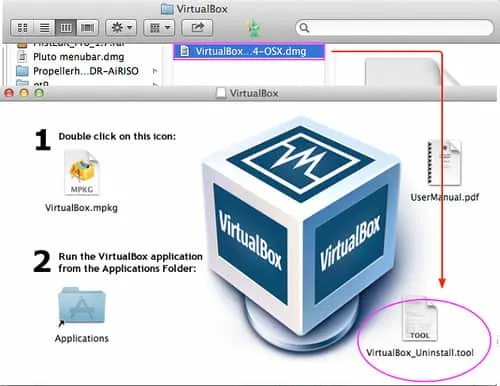Switch Finder to column view
Image resolution: width=500 pixels, height=386 pixels.
(x=66, y=28)
